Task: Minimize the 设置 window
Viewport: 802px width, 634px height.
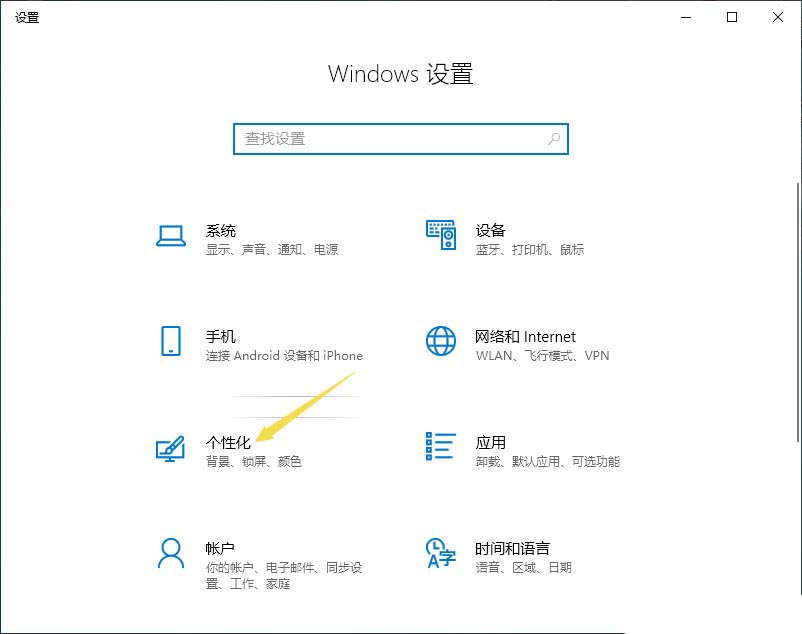Action: click(x=686, y=17)
